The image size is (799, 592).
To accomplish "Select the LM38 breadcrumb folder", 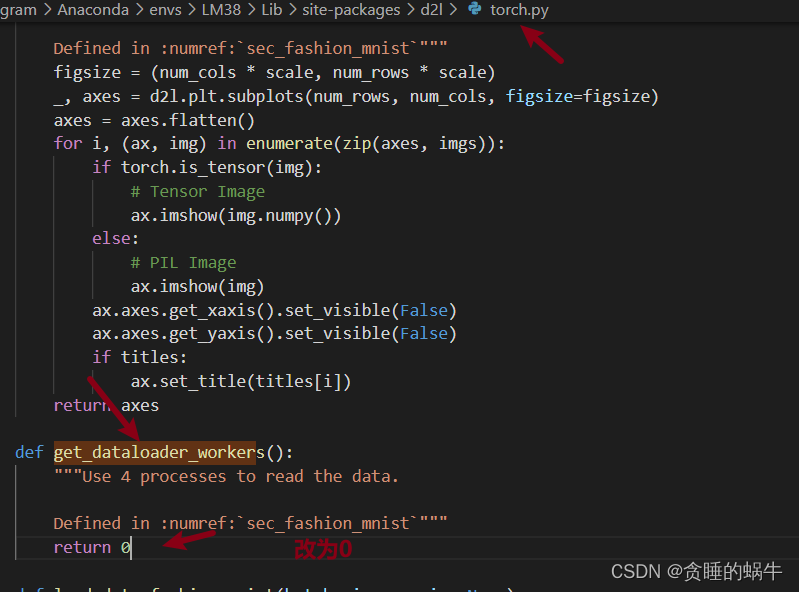I will 221,10.
